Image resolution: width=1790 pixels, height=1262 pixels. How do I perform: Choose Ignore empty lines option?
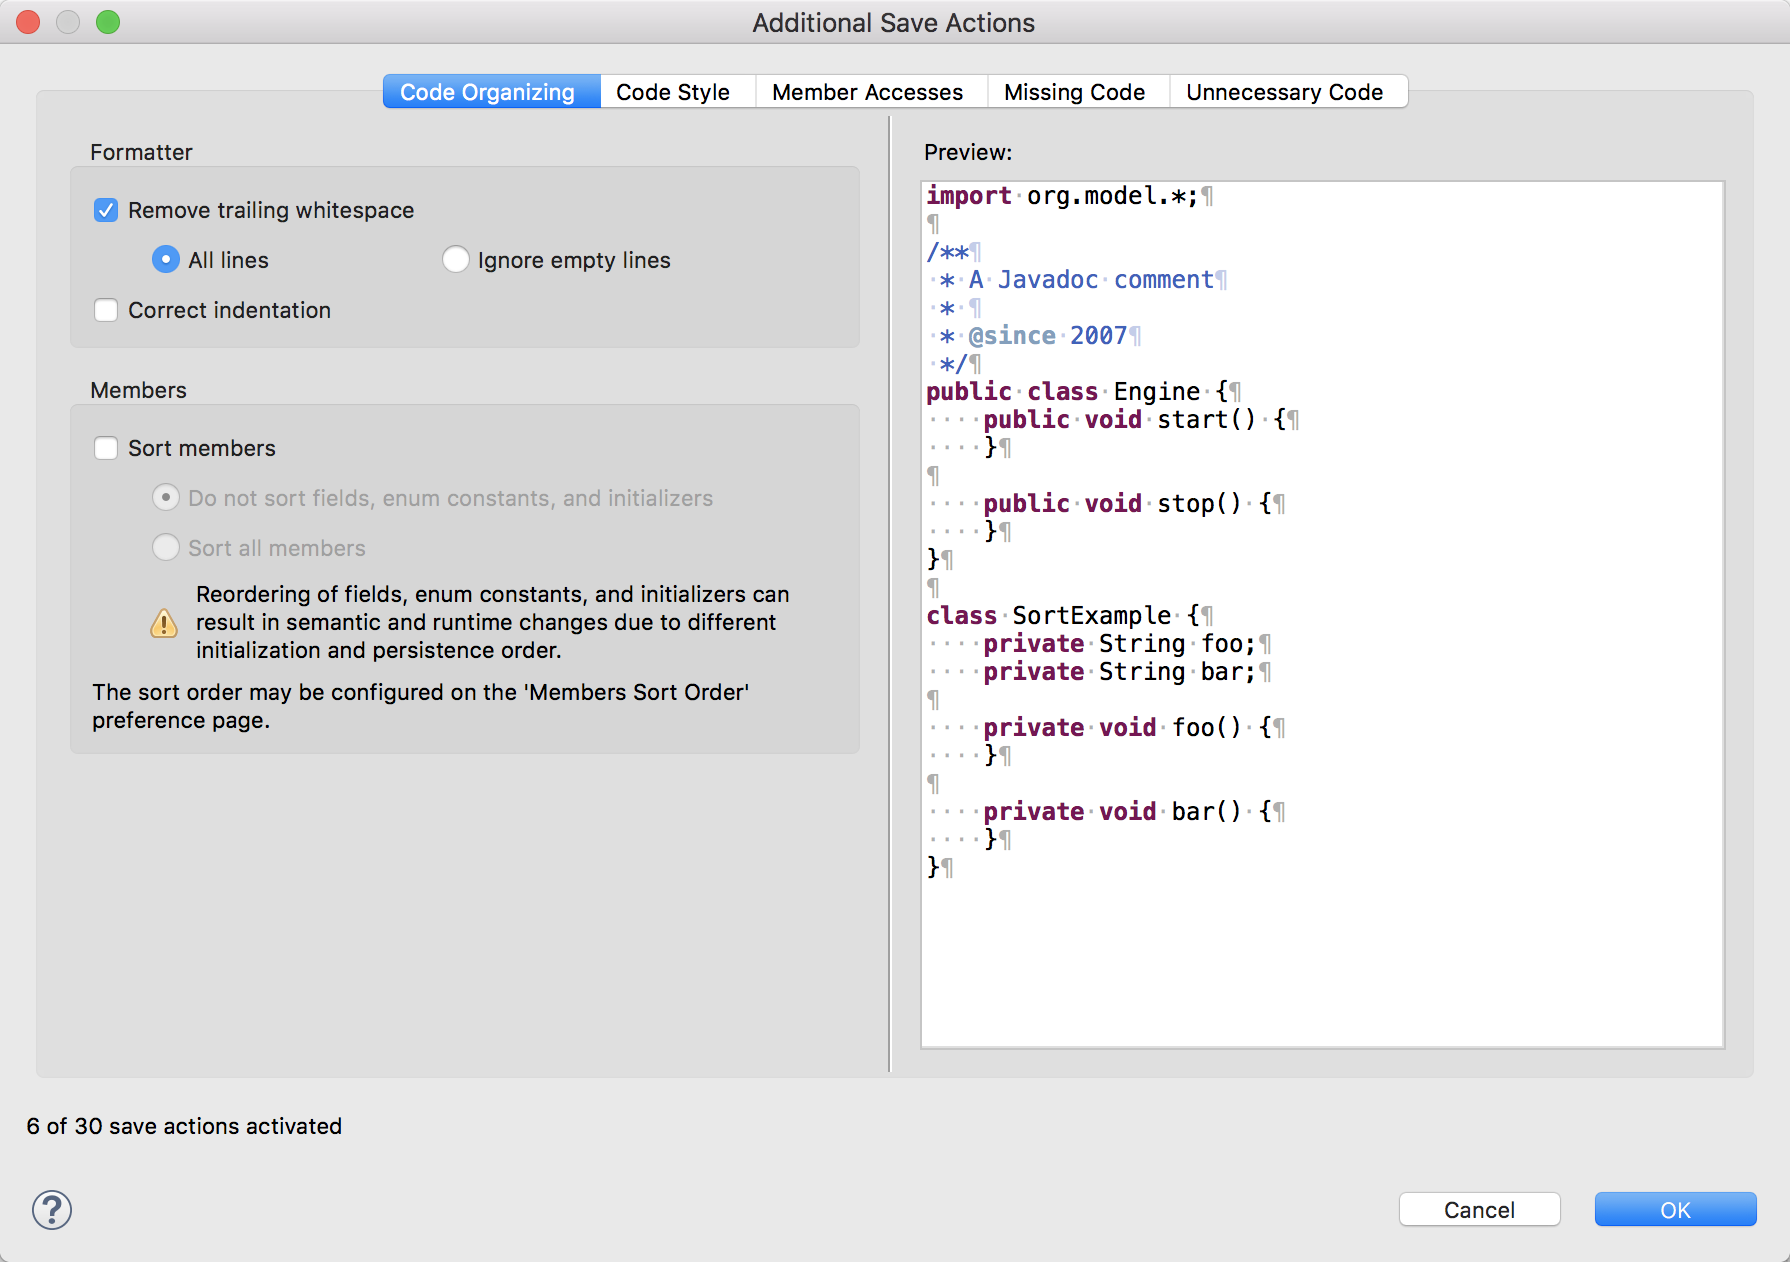tap(456, 260)
